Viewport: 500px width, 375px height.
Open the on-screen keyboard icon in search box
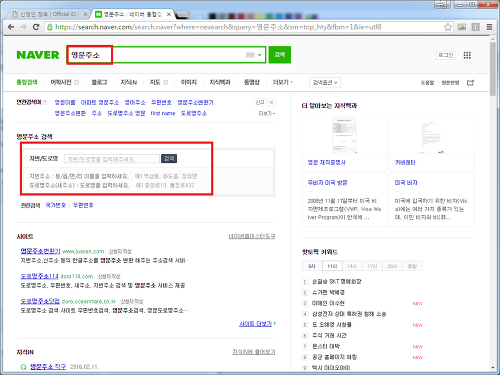(250, 55)
